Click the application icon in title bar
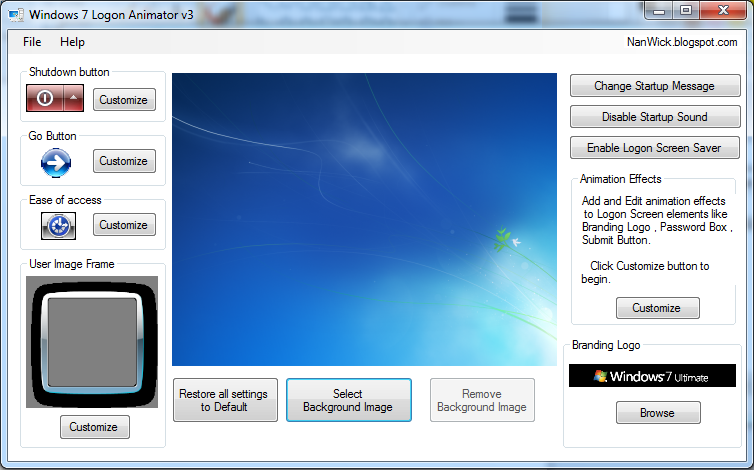Image resolution: width=754 pixels, height=470 pixels. (x=16, y=15)
